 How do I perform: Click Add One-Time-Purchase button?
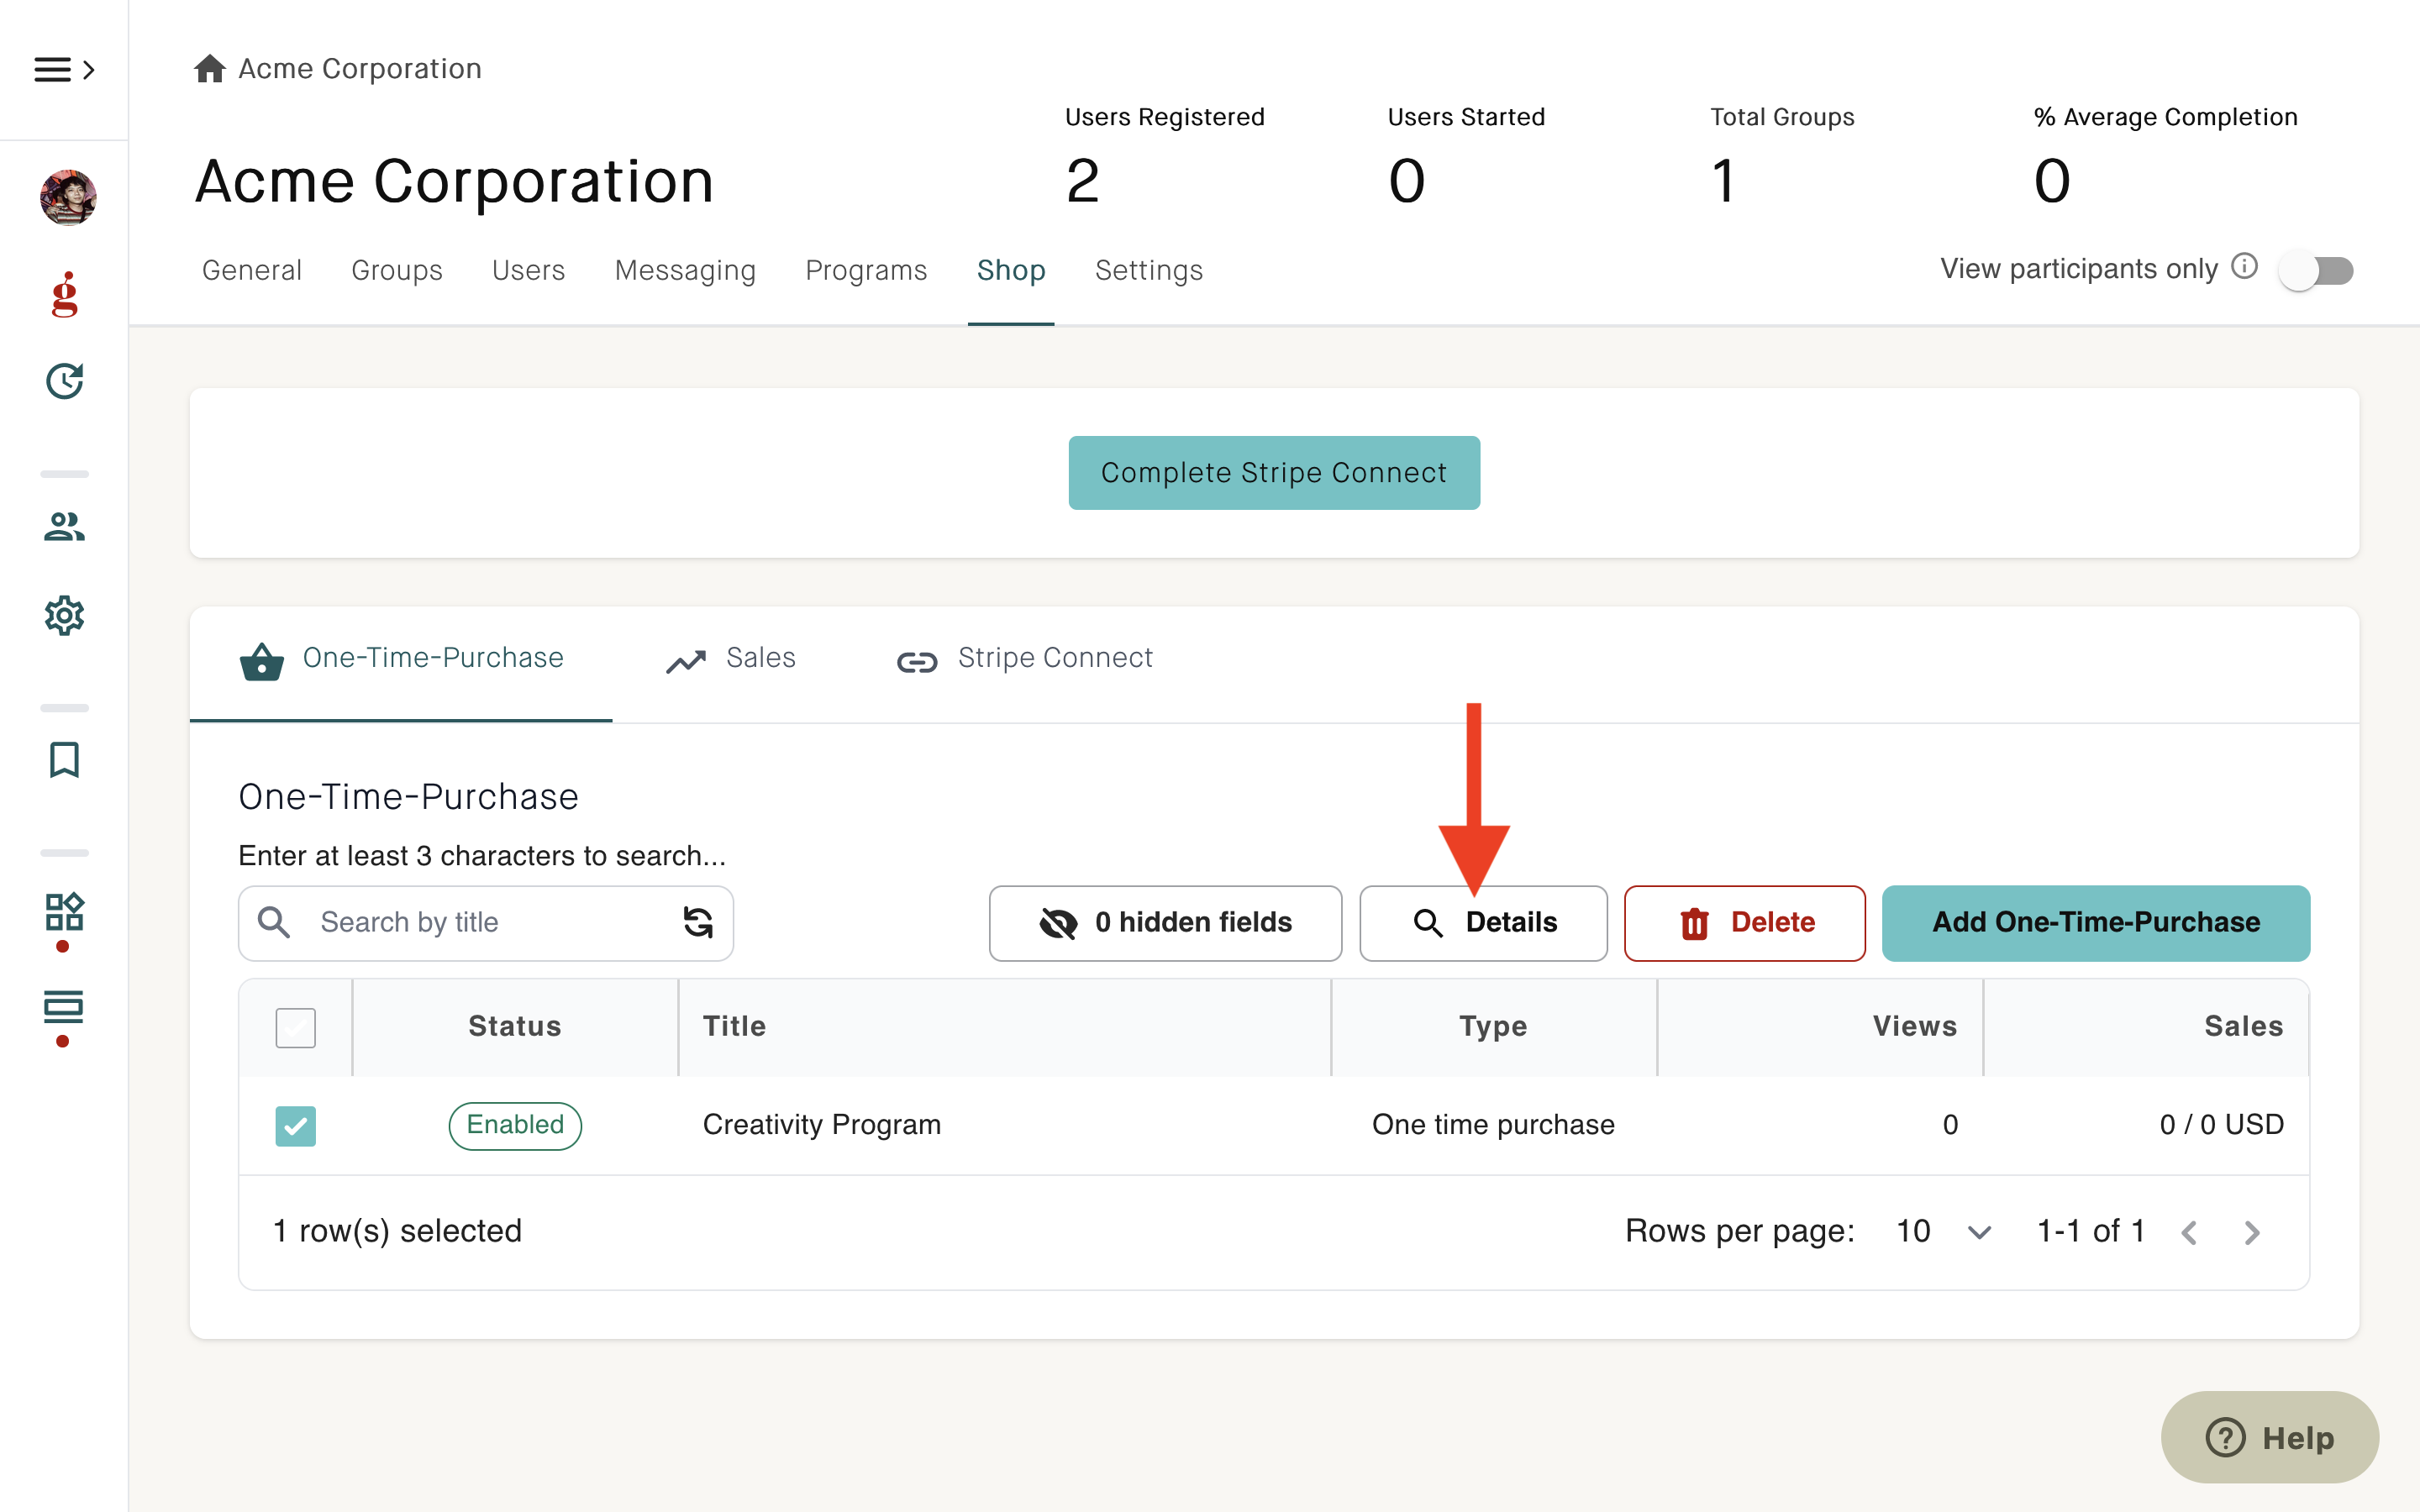pos(2096,922)
